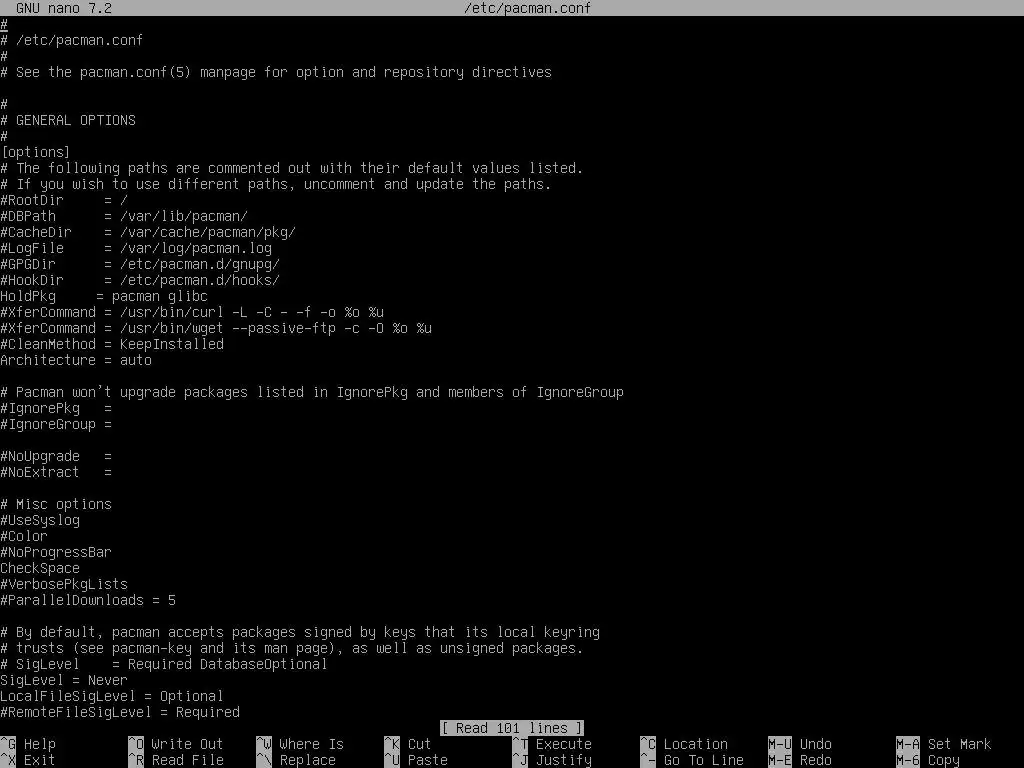1024x768 pixels.
Task: Click the M-A Set Mark shortcut
Action: pos(944,744)
